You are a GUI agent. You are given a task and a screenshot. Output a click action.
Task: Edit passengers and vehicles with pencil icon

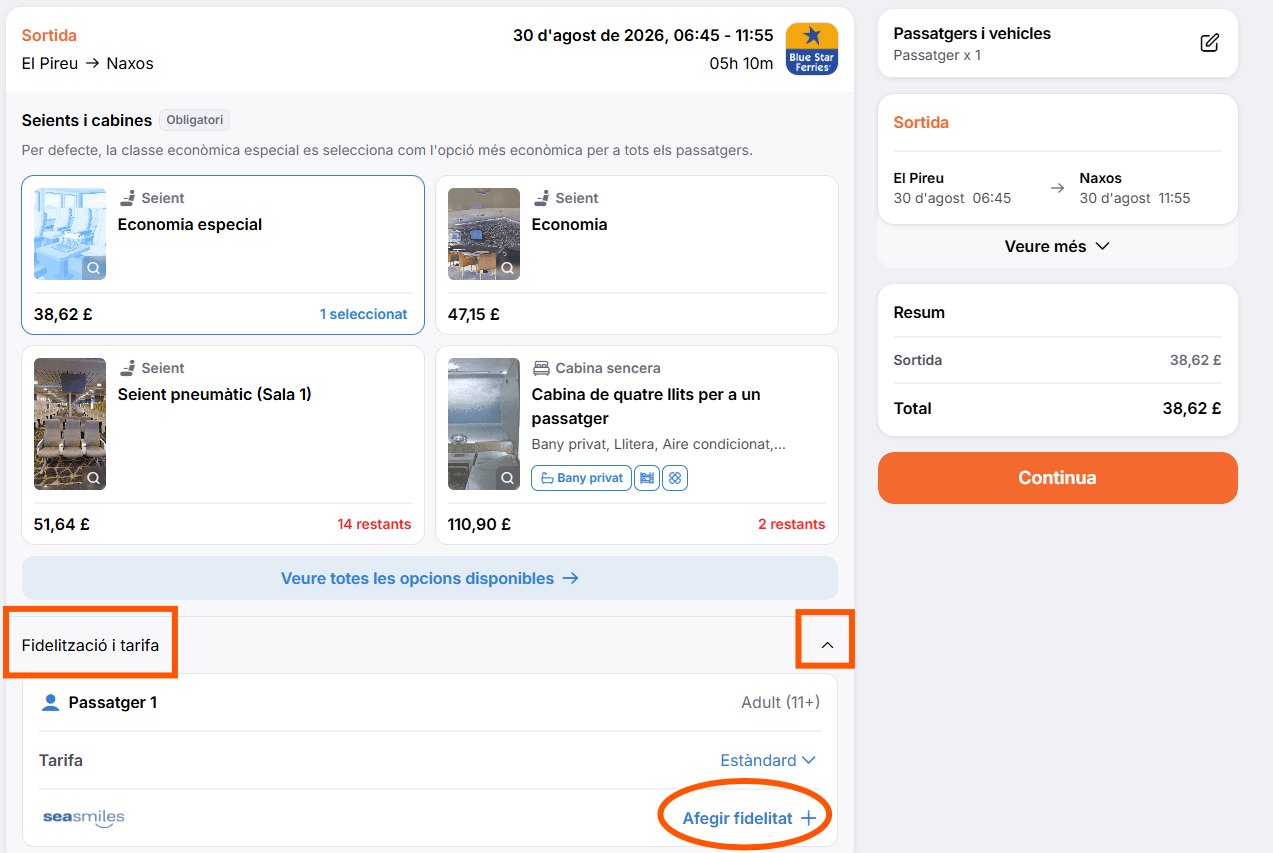pos(1209,43)
